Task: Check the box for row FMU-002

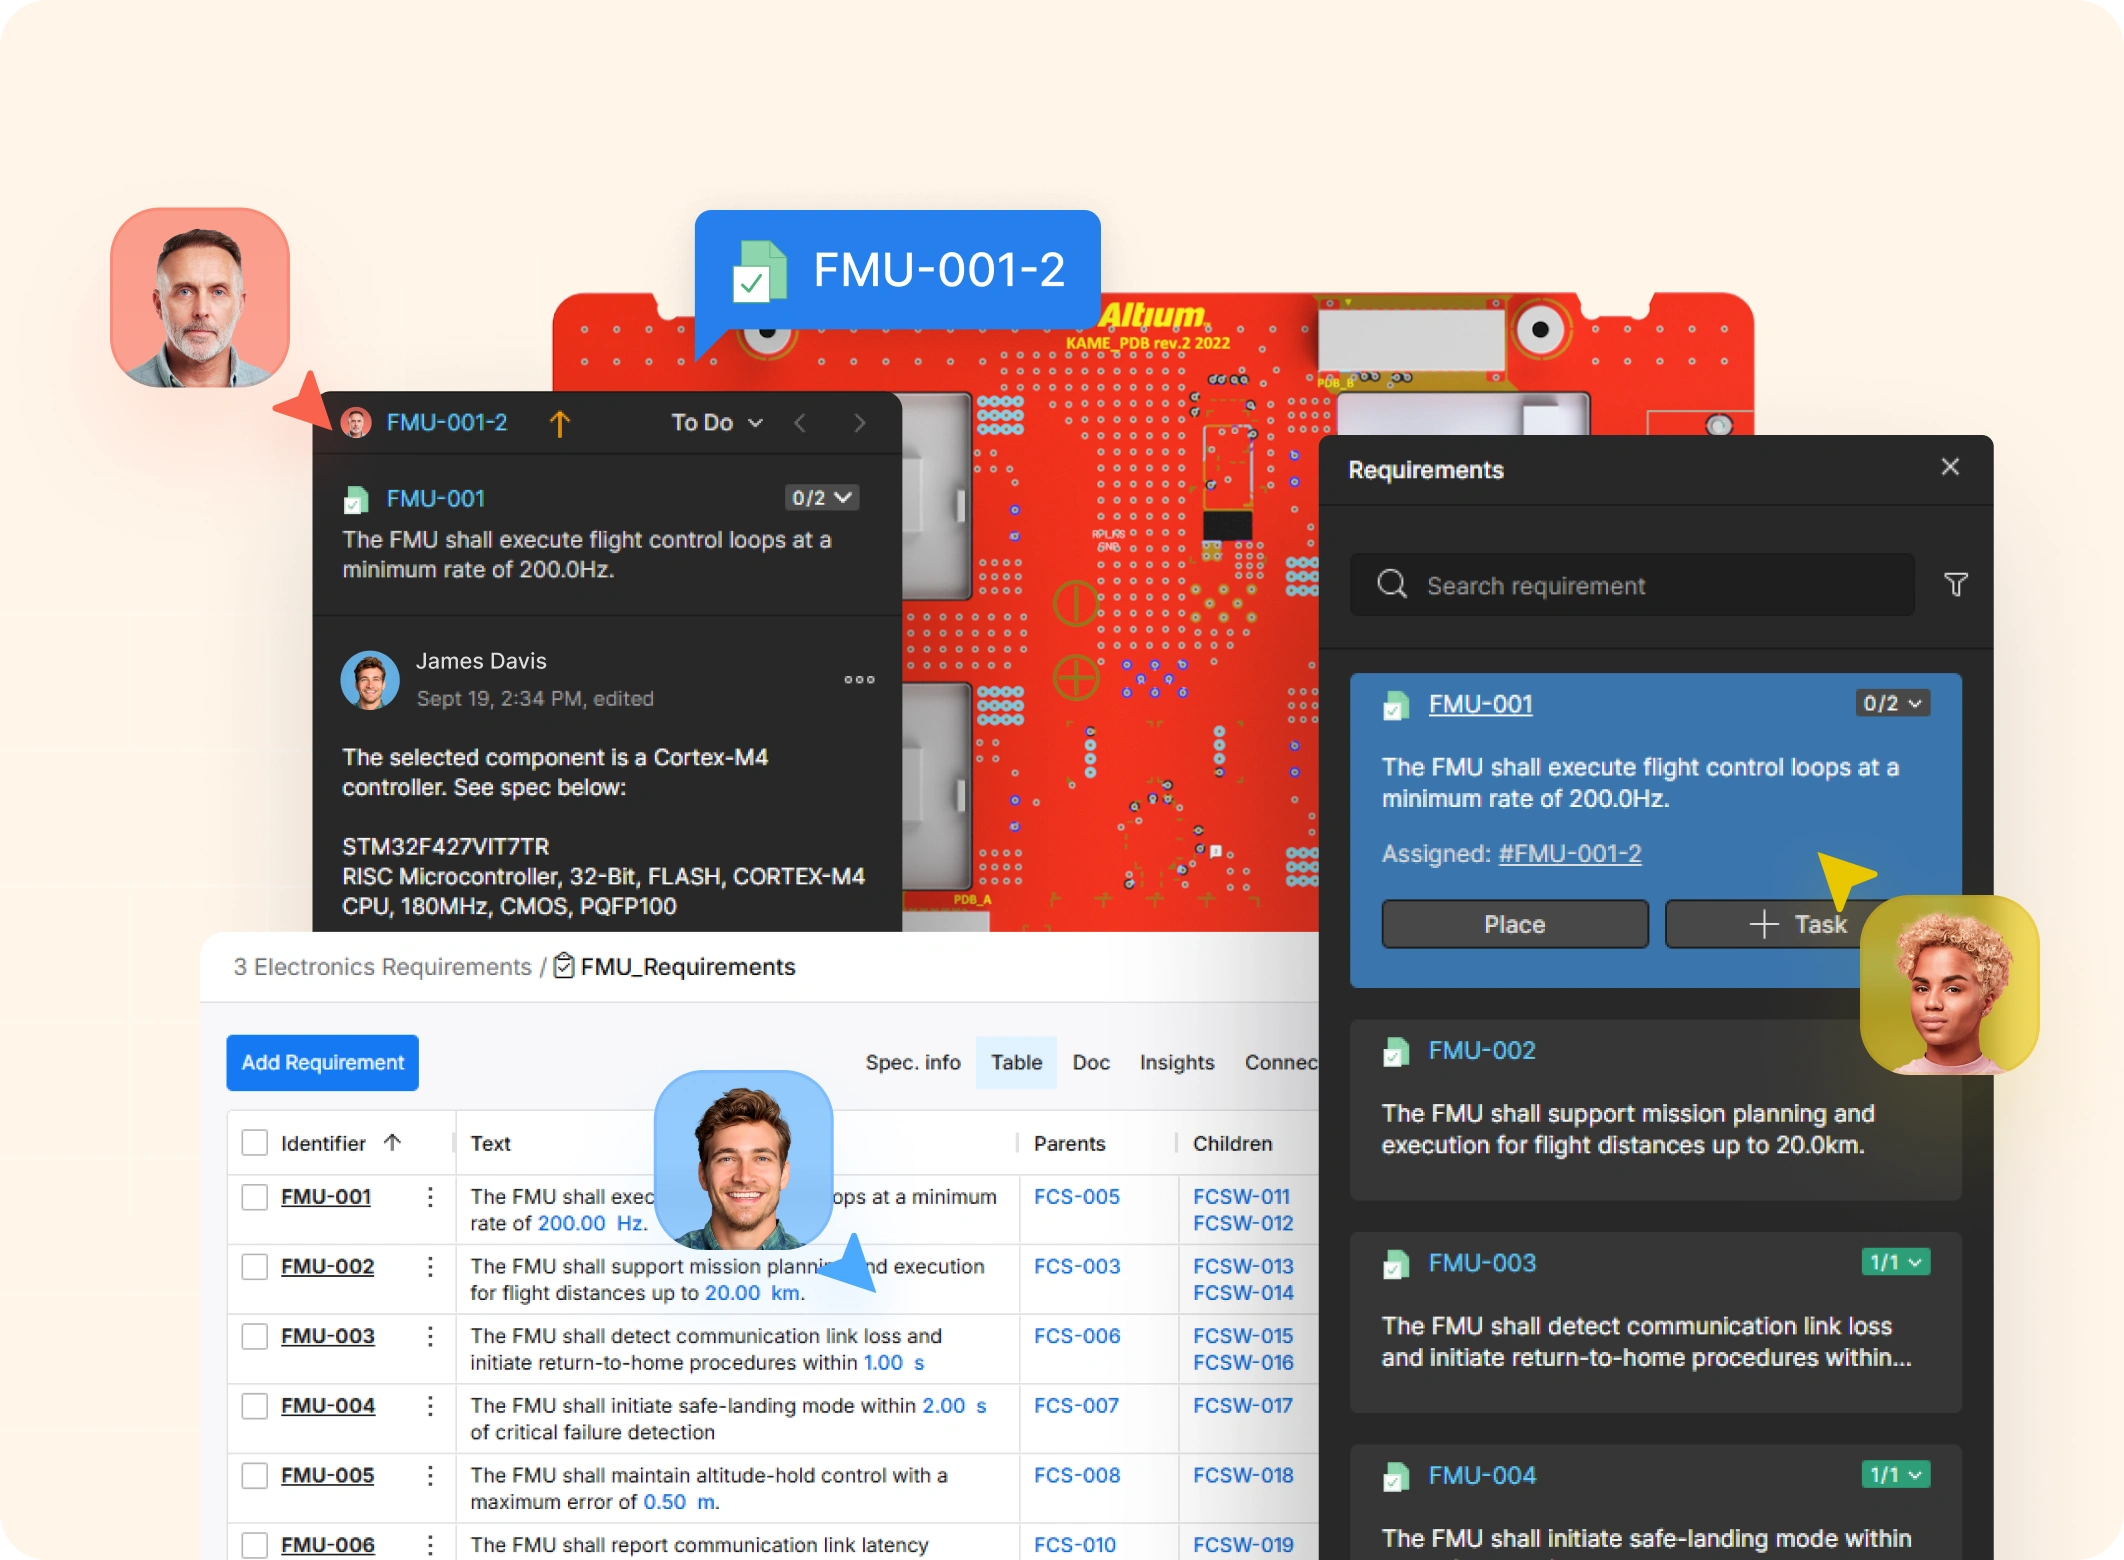Action: (255, 1267)
